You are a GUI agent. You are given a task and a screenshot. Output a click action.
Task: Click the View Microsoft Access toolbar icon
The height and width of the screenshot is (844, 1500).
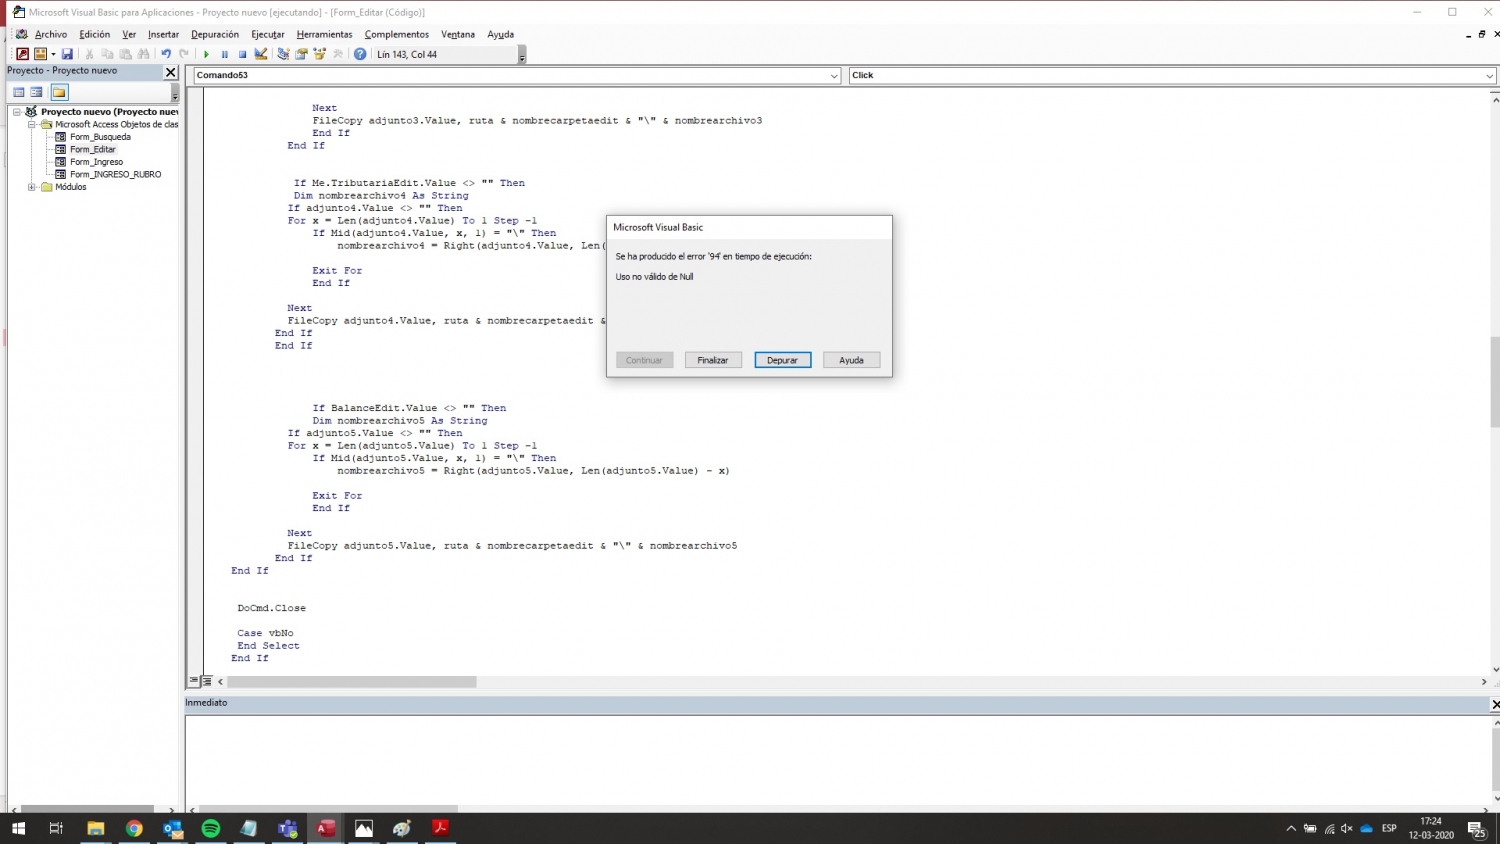tap(22, 54)
